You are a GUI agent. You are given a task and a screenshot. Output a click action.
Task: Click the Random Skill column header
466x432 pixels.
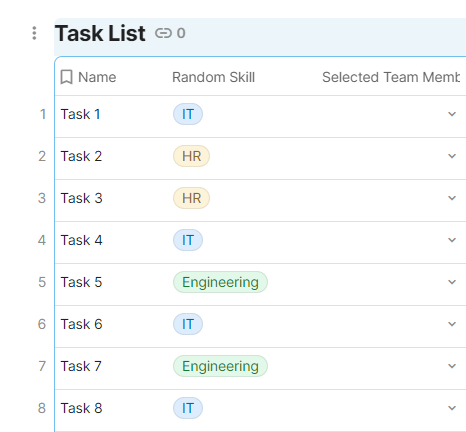pyautogui.click(x=213, y=77)
